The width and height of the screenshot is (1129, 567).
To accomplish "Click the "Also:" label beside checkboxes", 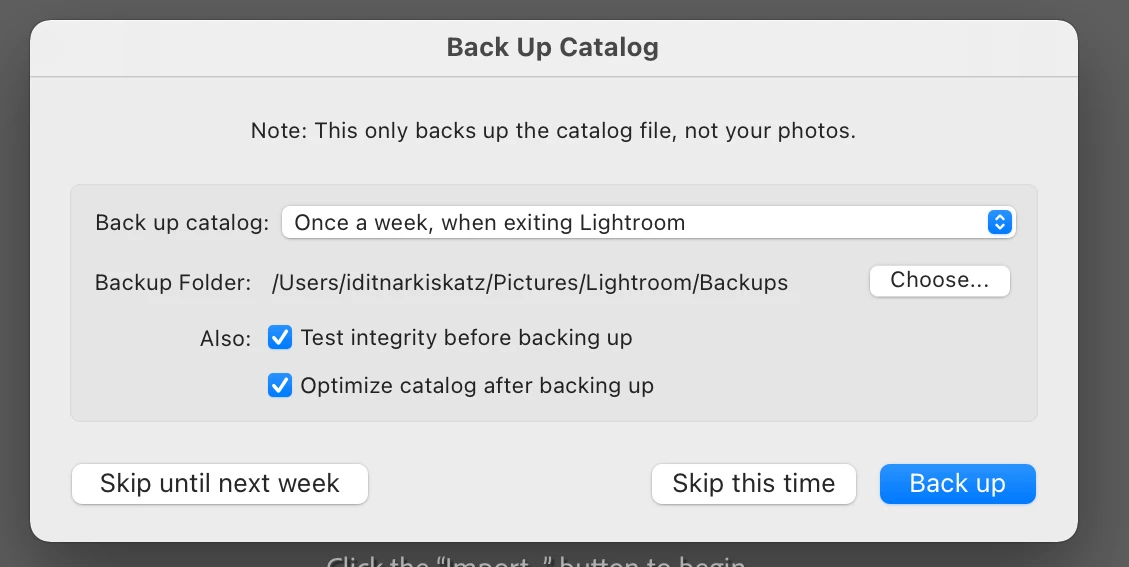I will (x=225, y=339).
